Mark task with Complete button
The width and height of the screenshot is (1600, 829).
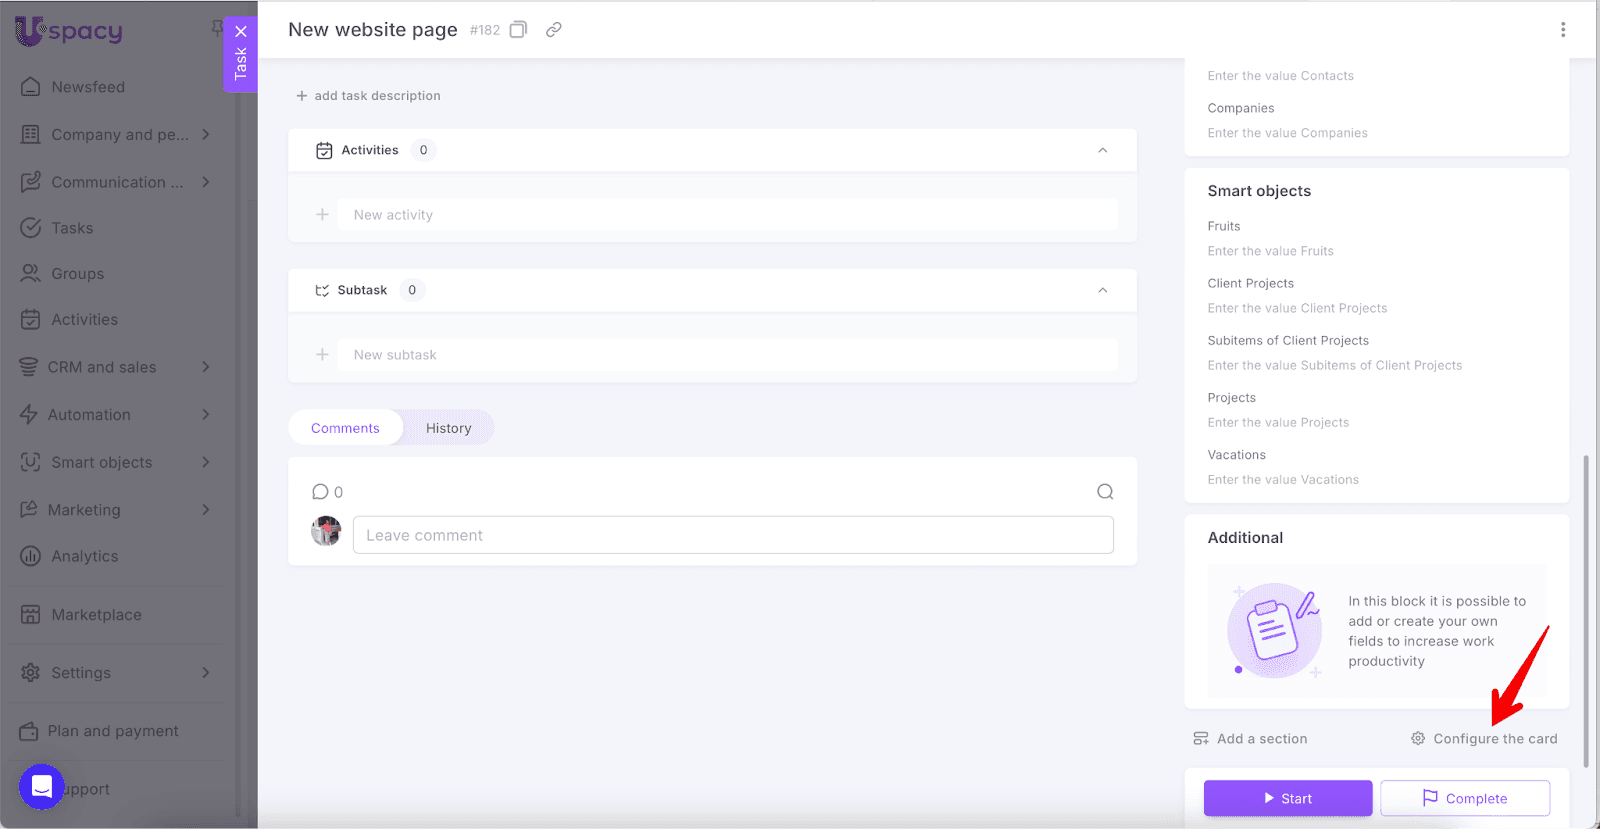(1465, 798)
